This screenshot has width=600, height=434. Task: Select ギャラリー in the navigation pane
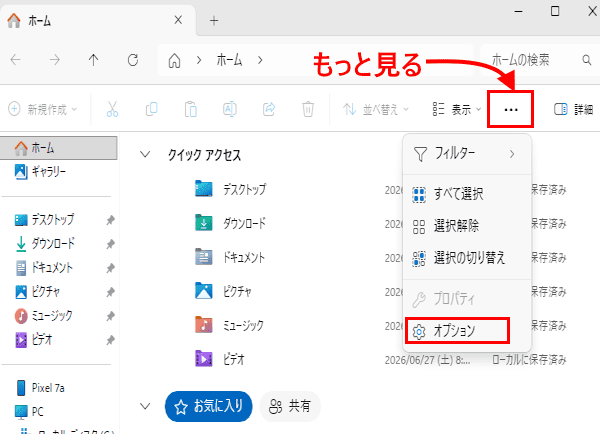40,172
